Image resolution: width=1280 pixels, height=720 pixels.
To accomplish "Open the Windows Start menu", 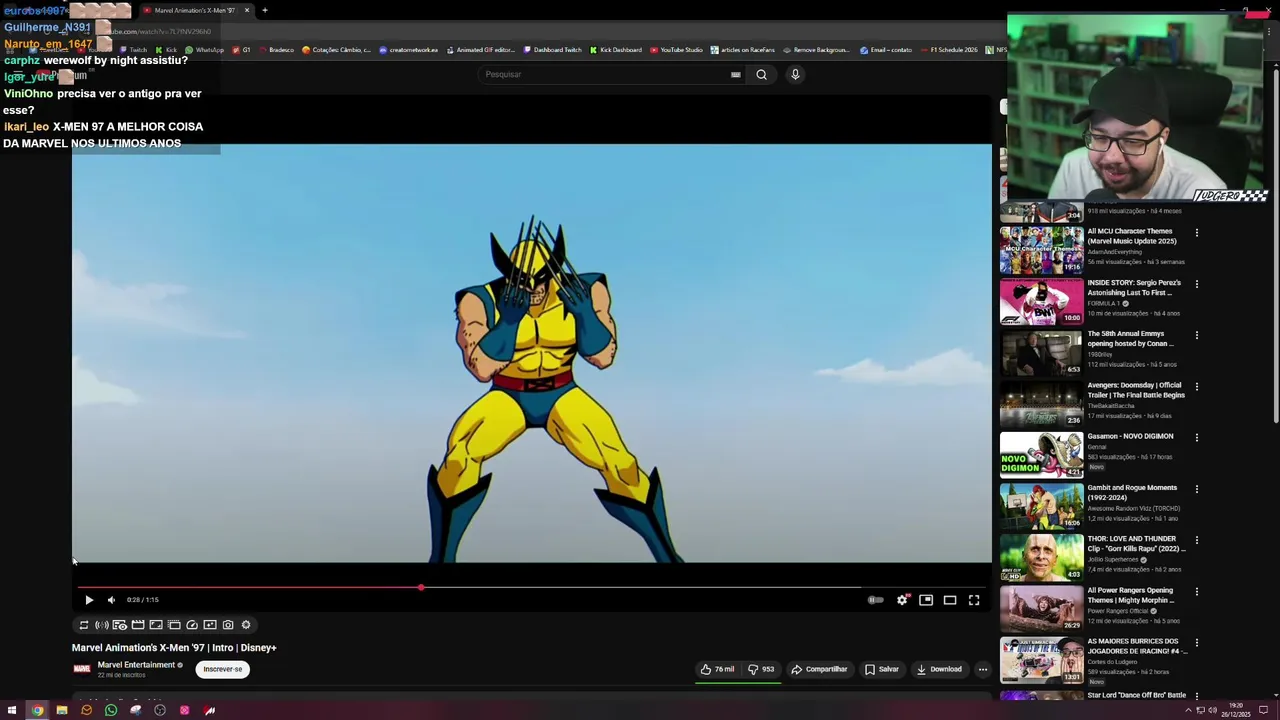I will (x=12, y=711).
